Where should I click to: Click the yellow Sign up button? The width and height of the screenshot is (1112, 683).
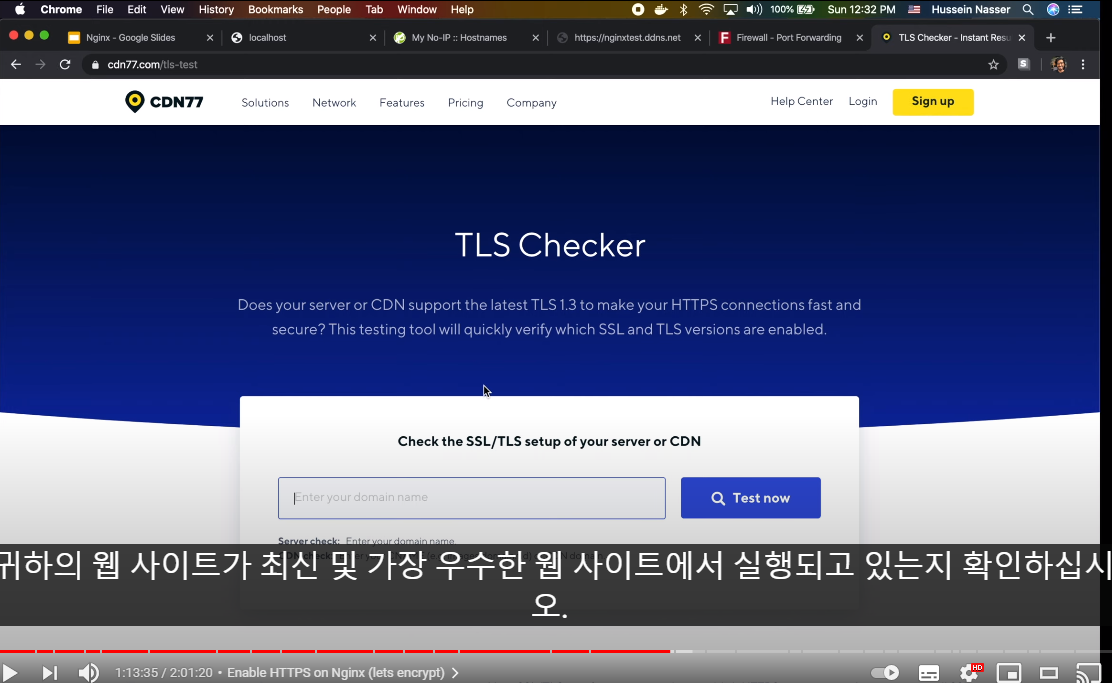click(x=933, y=101)
